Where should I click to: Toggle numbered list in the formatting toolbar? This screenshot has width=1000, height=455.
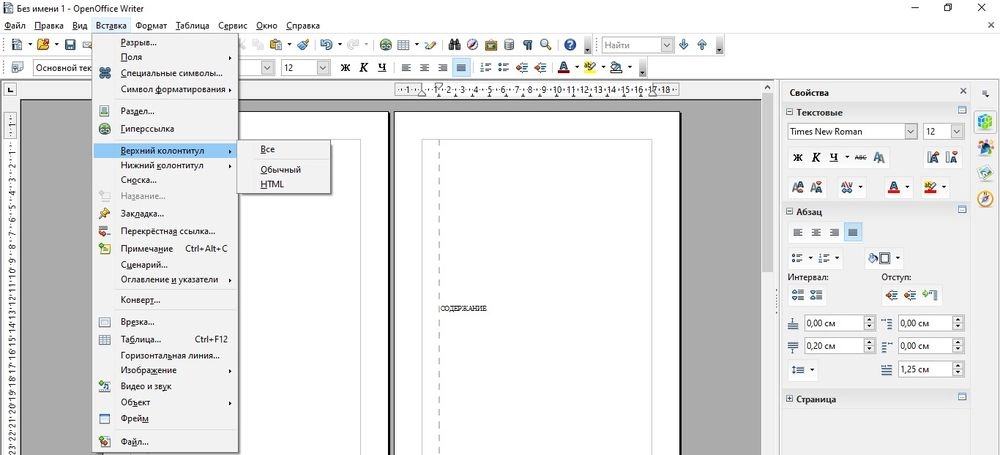[485, 67]
